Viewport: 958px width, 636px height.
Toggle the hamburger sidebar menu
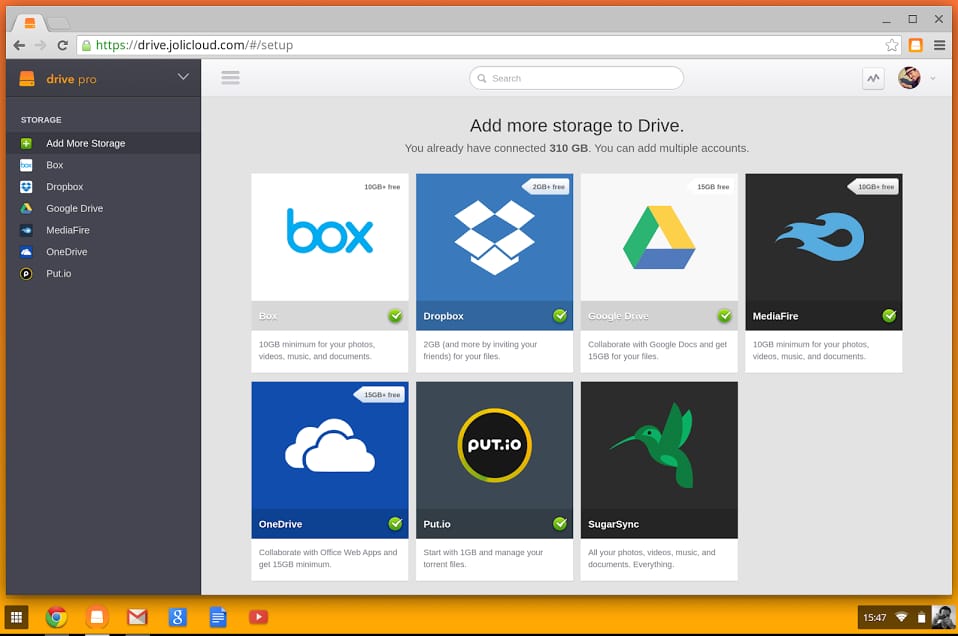(x=230, y=78)
